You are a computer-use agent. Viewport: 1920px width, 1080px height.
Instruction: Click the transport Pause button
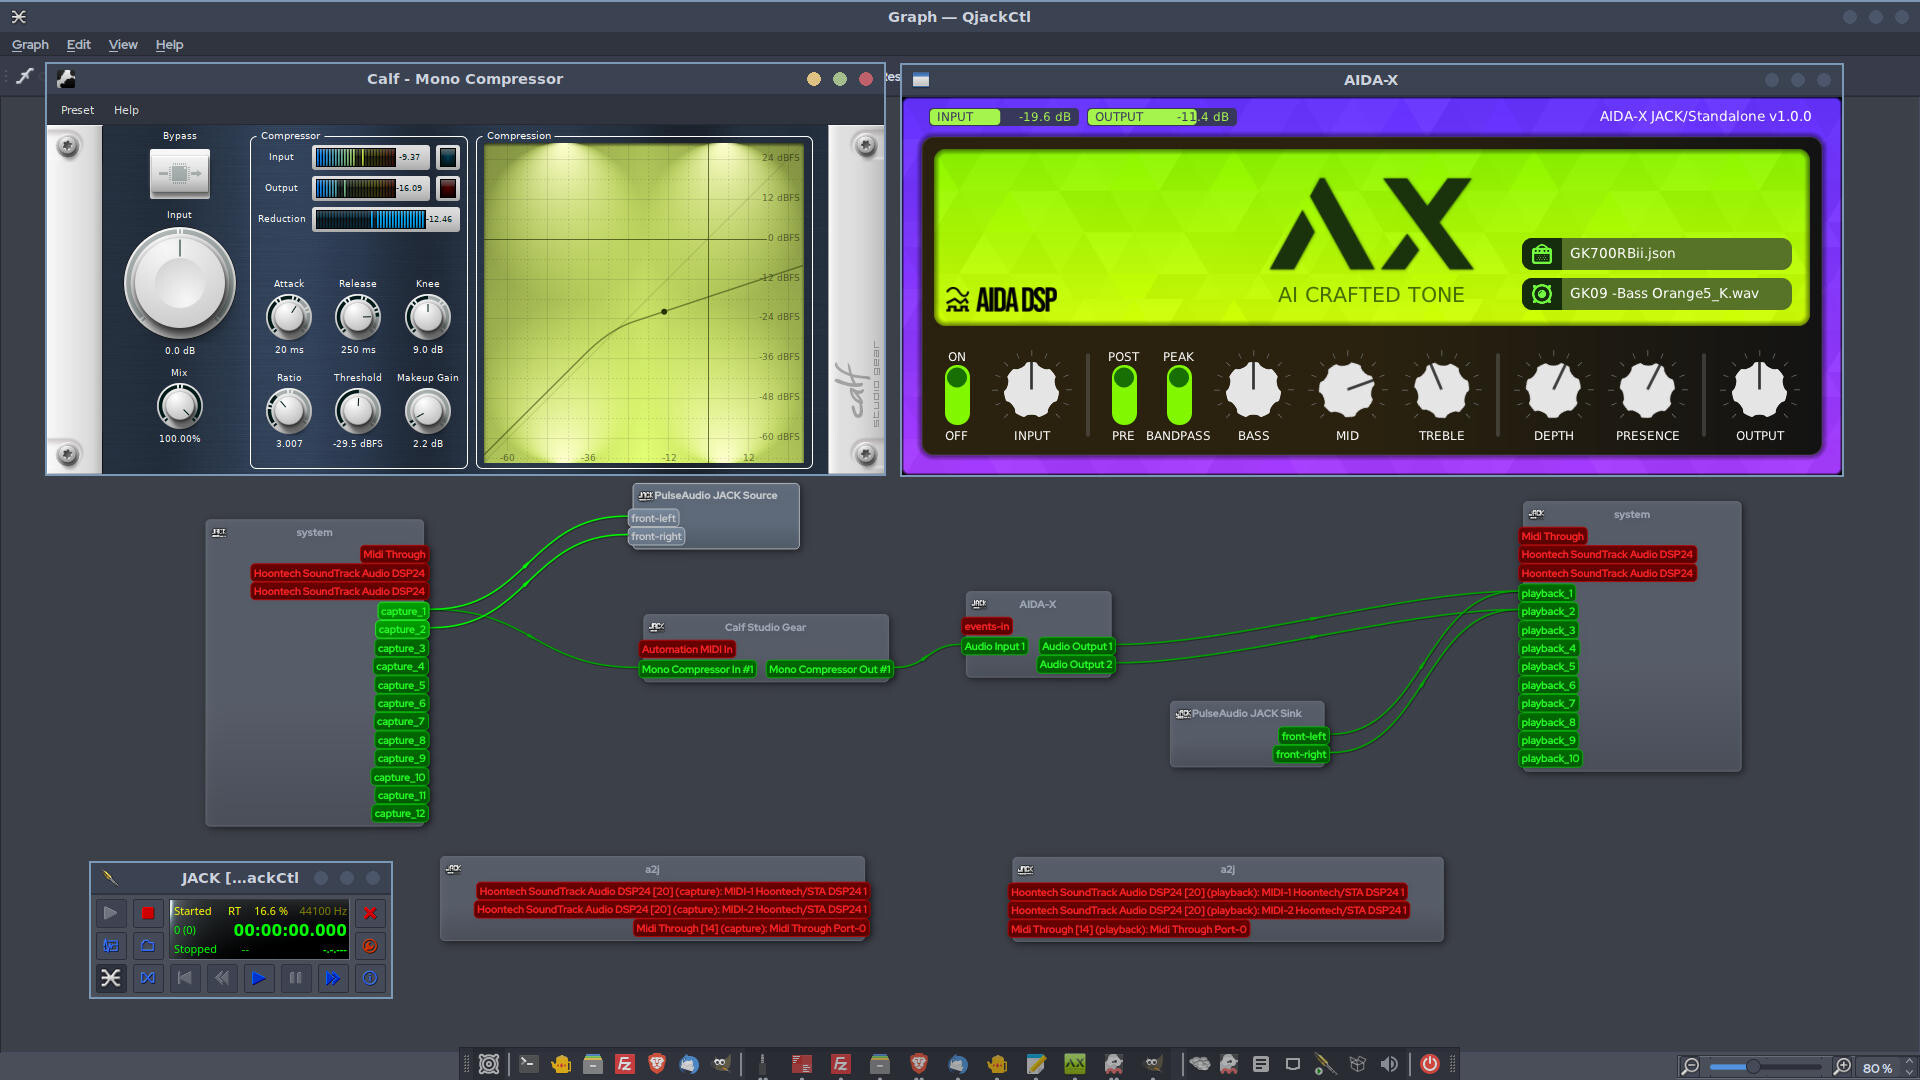(295, 978)
